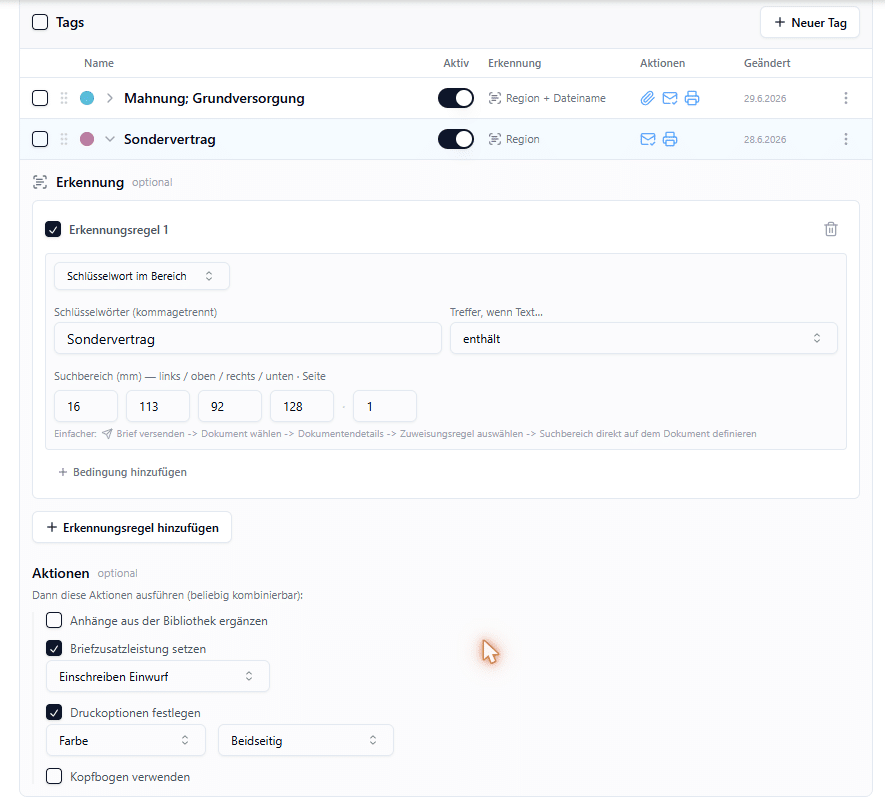Click the mauve color dot for Sondervertrag
This screenshot has height=803, width=885.
(x=87, y=139)
